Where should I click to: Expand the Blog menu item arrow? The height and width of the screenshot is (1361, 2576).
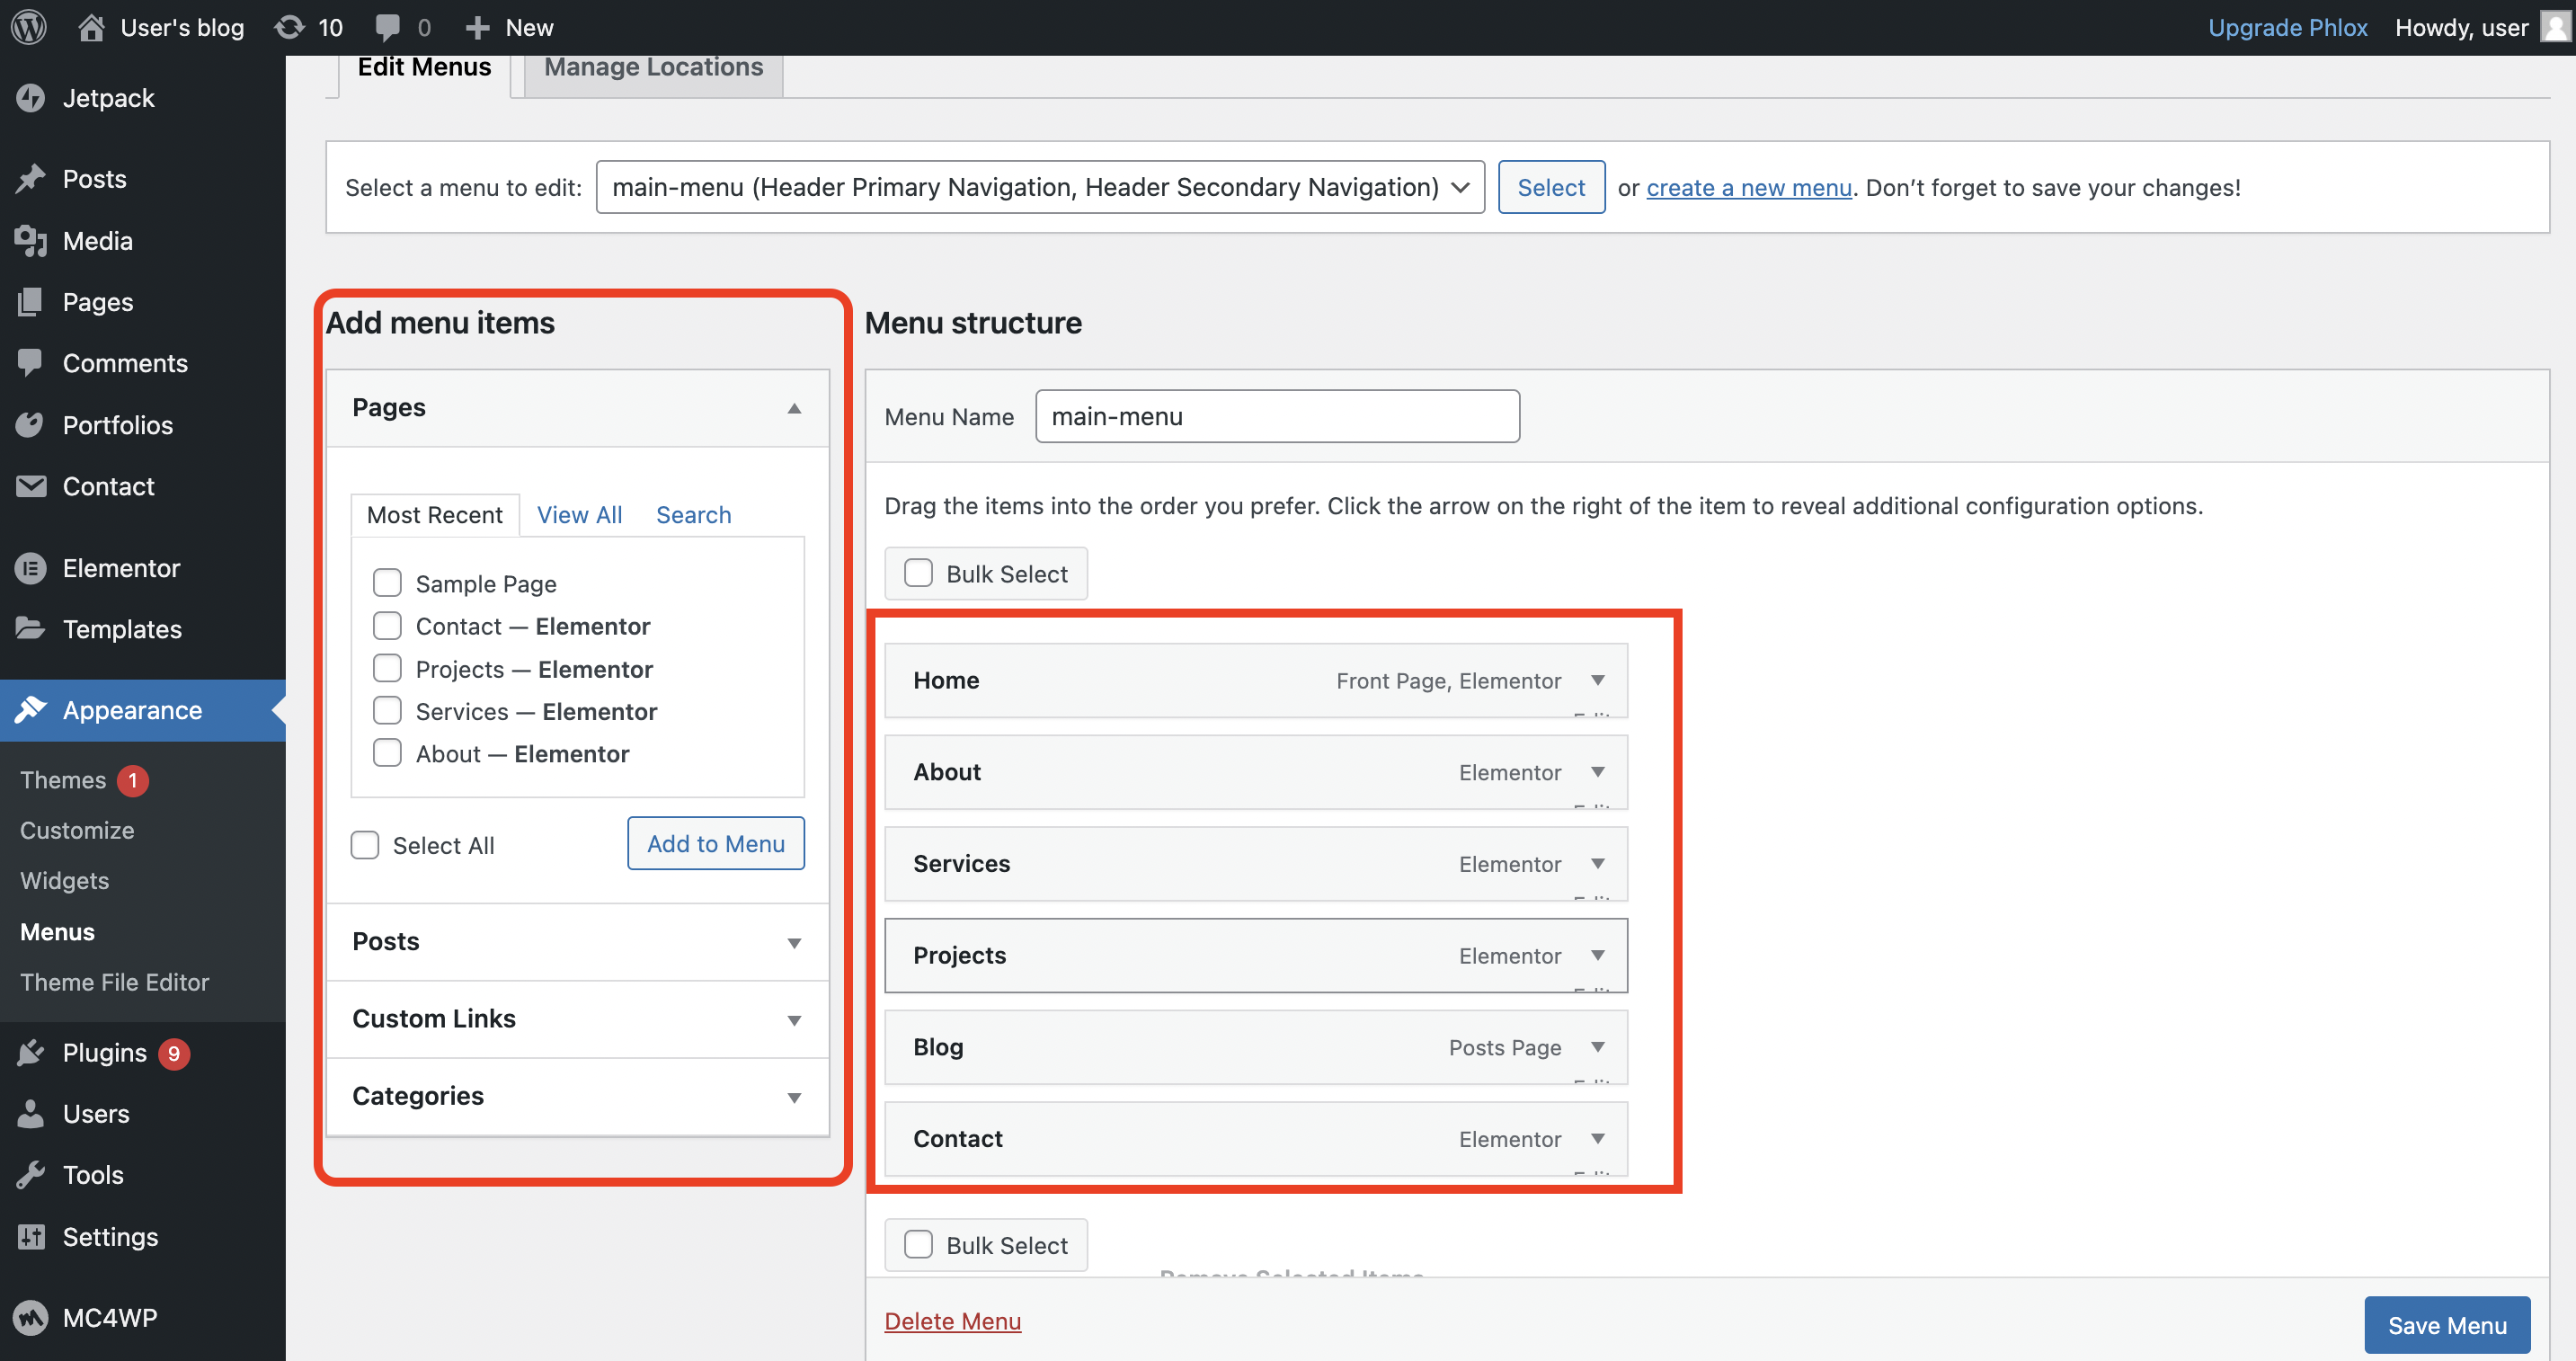pos(1597,1047)
